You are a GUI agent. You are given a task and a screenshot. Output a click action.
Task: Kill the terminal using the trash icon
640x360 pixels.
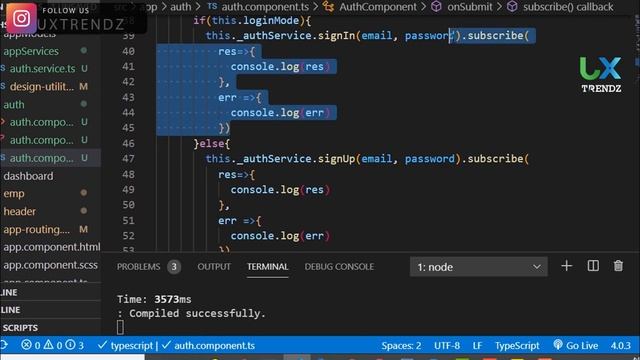point(618,266)
